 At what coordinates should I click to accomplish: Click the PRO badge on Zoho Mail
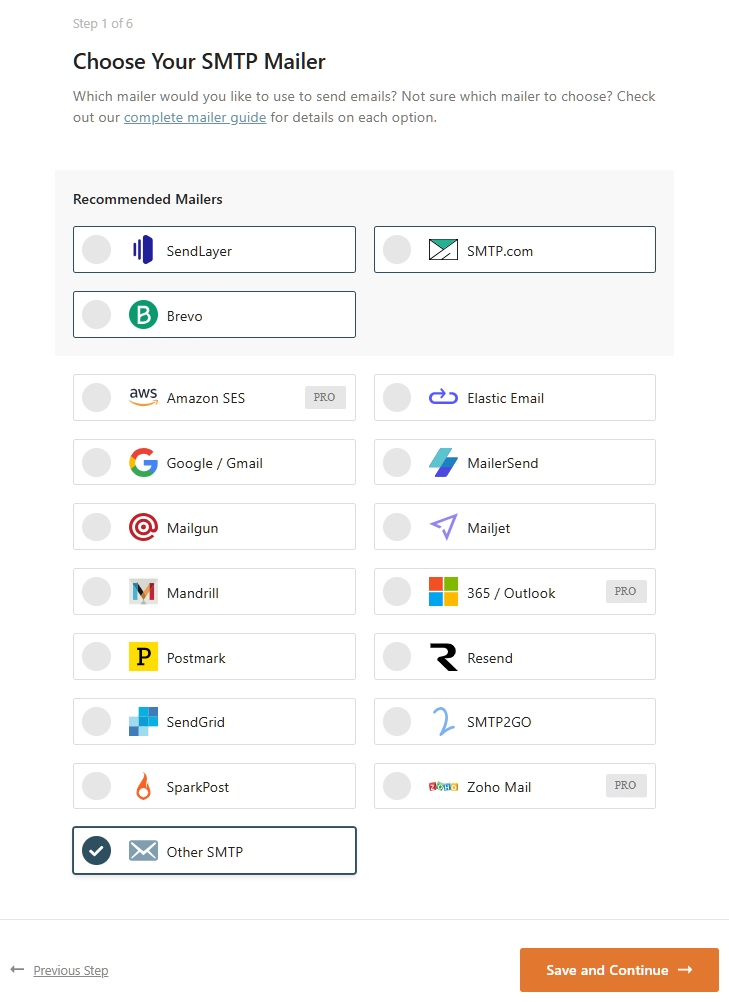pyautogui.click(x=625, y=786)
